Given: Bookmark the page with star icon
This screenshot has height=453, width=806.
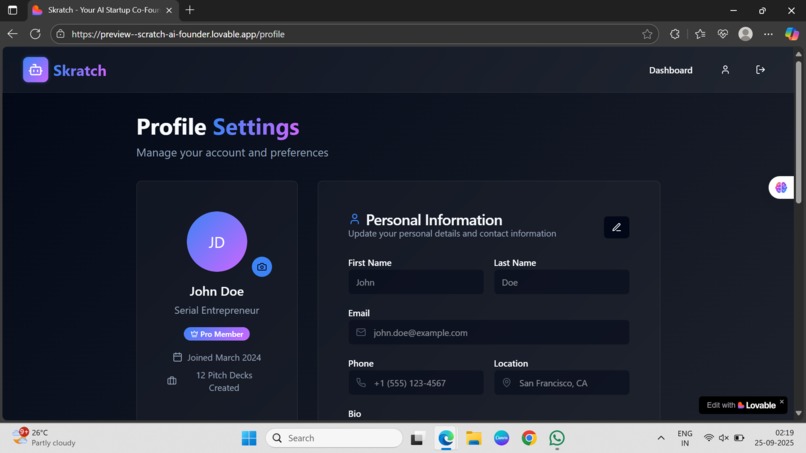Looking at the screenshot, I should click(647, 34).
